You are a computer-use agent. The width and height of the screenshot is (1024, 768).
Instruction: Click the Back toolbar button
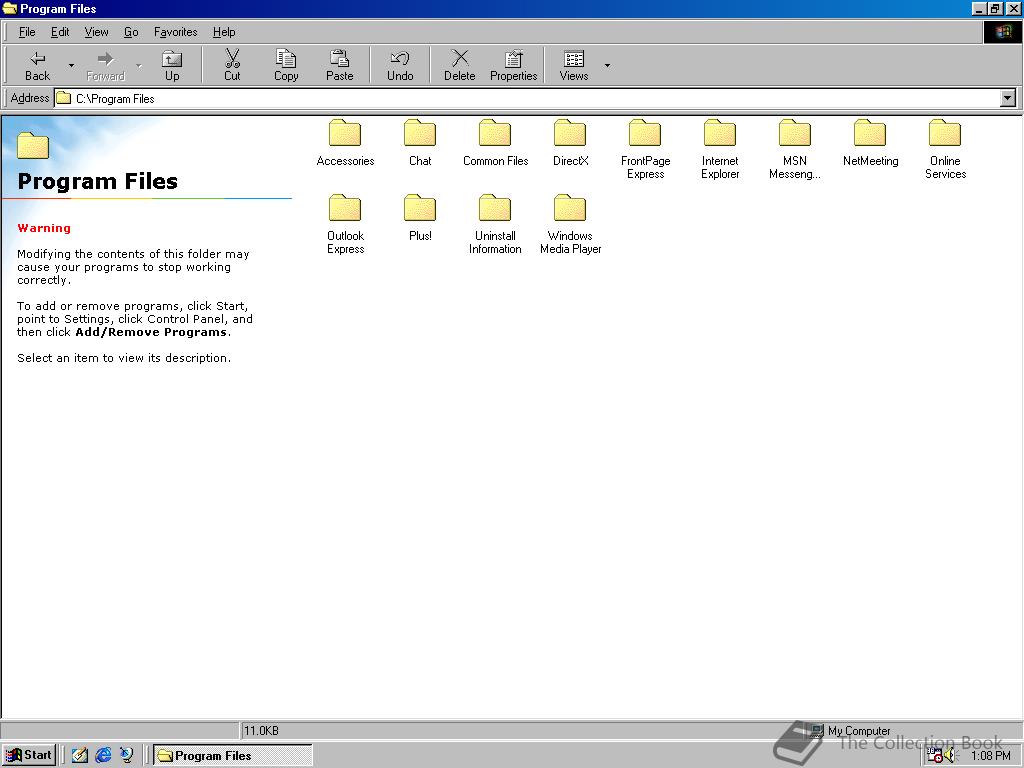37,65
